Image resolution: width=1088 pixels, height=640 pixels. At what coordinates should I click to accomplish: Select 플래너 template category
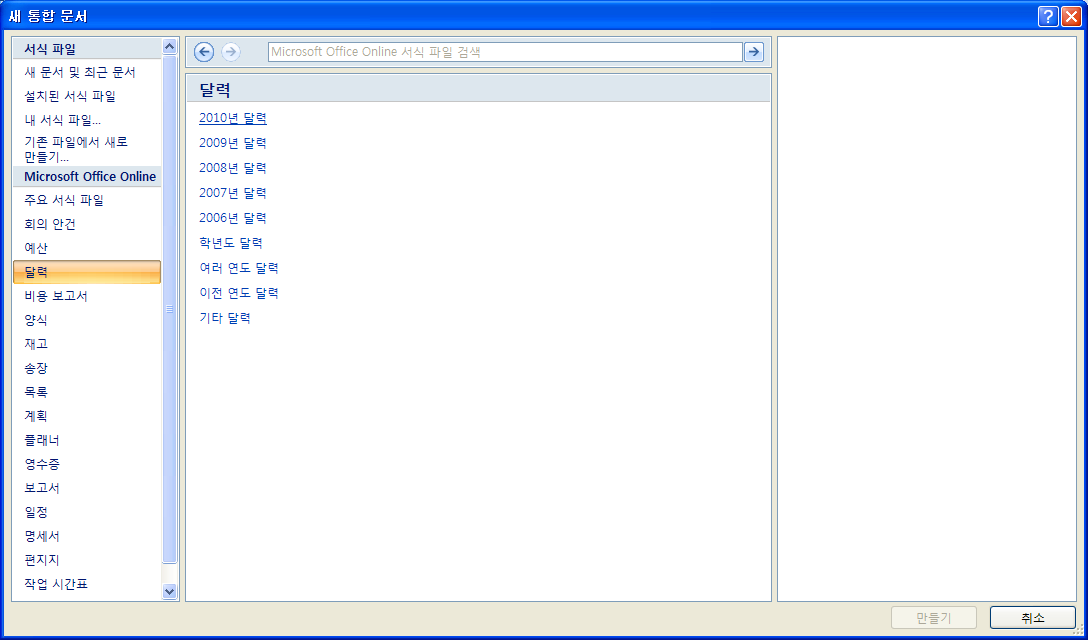(87, 440)
